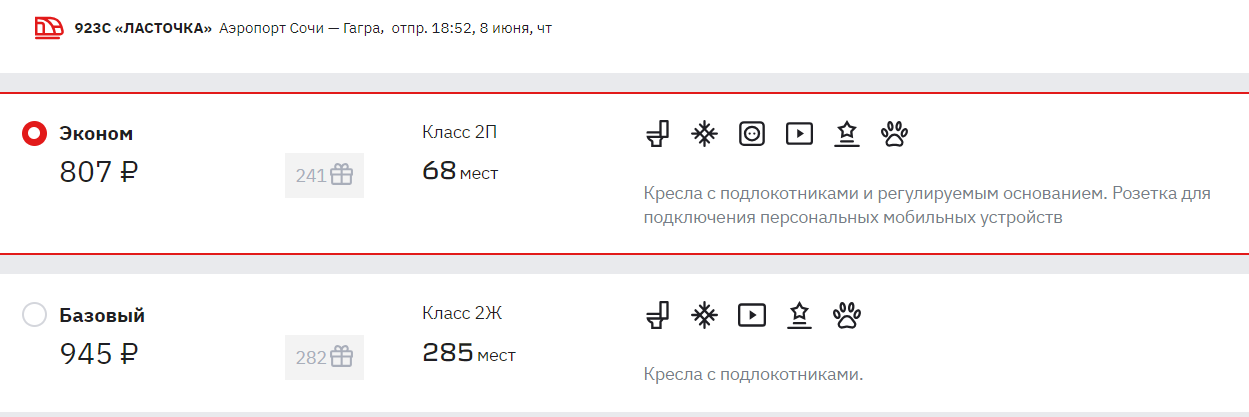This screenshot has width=1249, height=417.
Task: Click the pet paw icon in Эконом row
Action: point(894,133)
